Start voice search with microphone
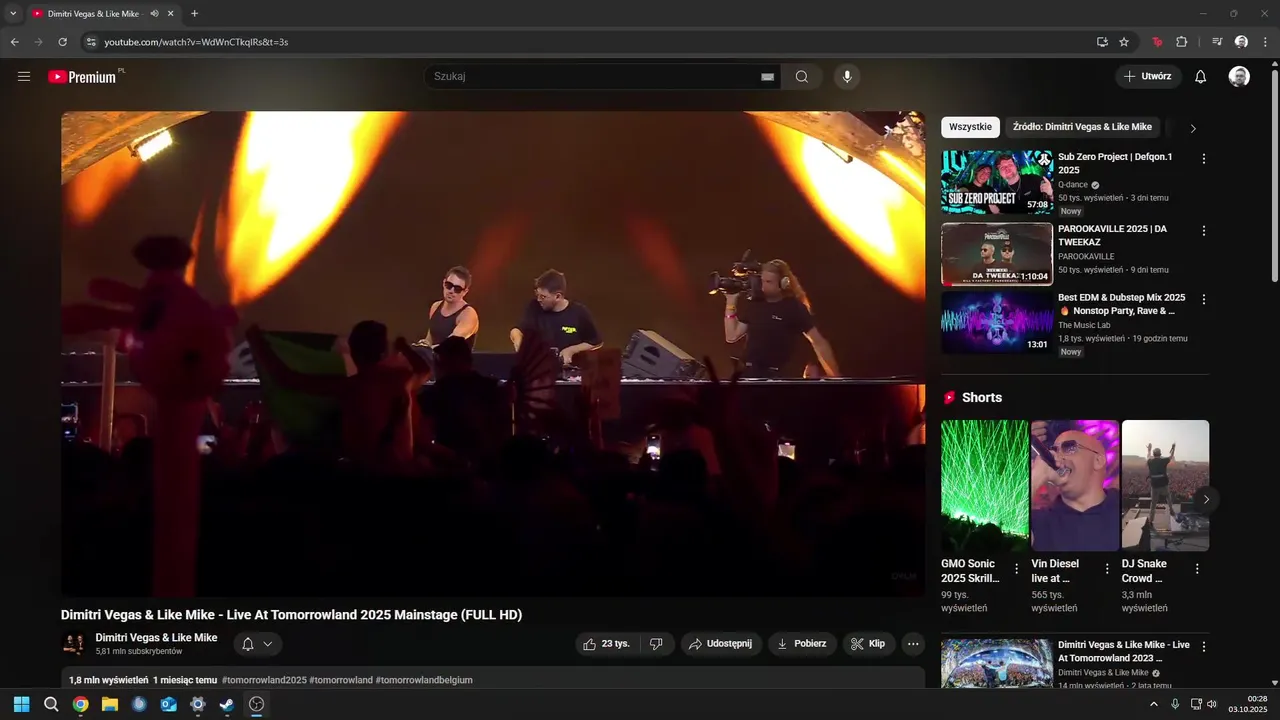This screenshot has width=1280, height=720. pyautogui.click(x=847, y=77)
